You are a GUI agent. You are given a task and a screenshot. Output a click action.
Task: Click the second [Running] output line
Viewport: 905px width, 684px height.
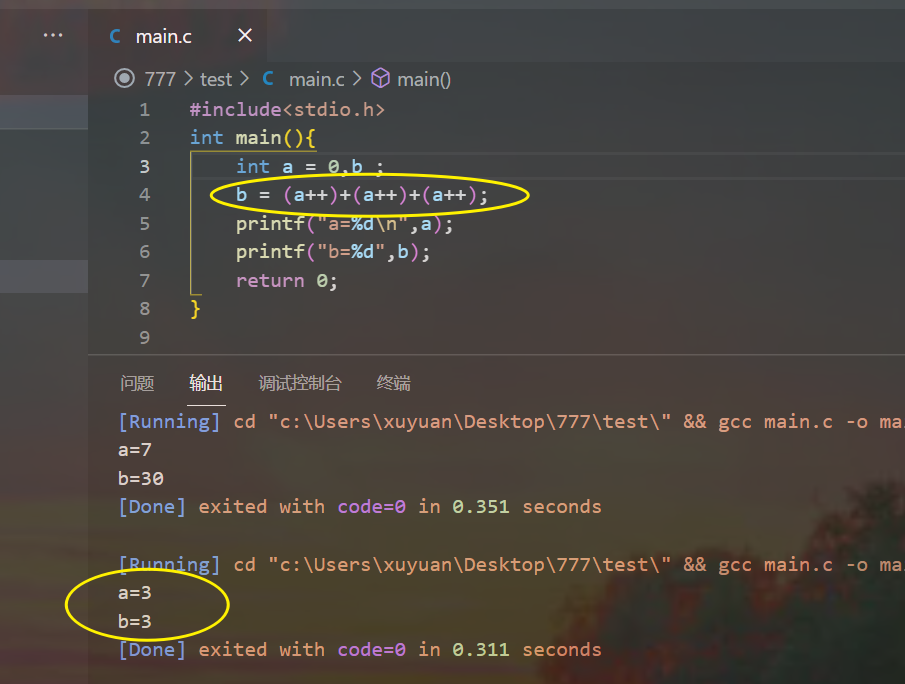tap(511, 565)
